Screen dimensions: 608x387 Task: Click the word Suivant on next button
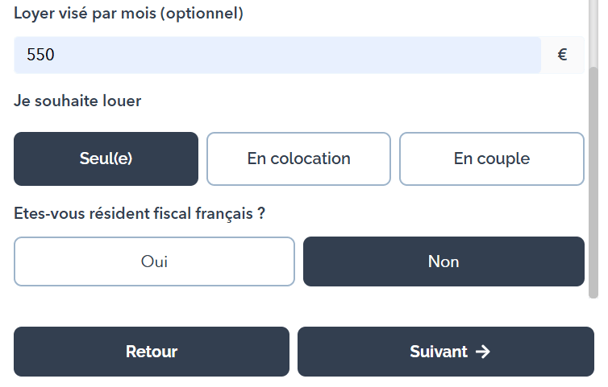tap(439, 352)
